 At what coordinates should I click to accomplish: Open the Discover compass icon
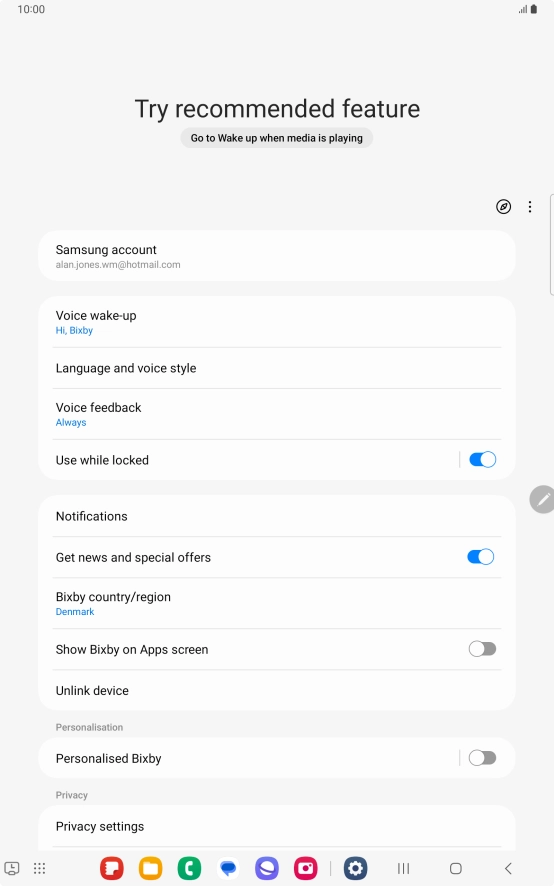(503, 207)
